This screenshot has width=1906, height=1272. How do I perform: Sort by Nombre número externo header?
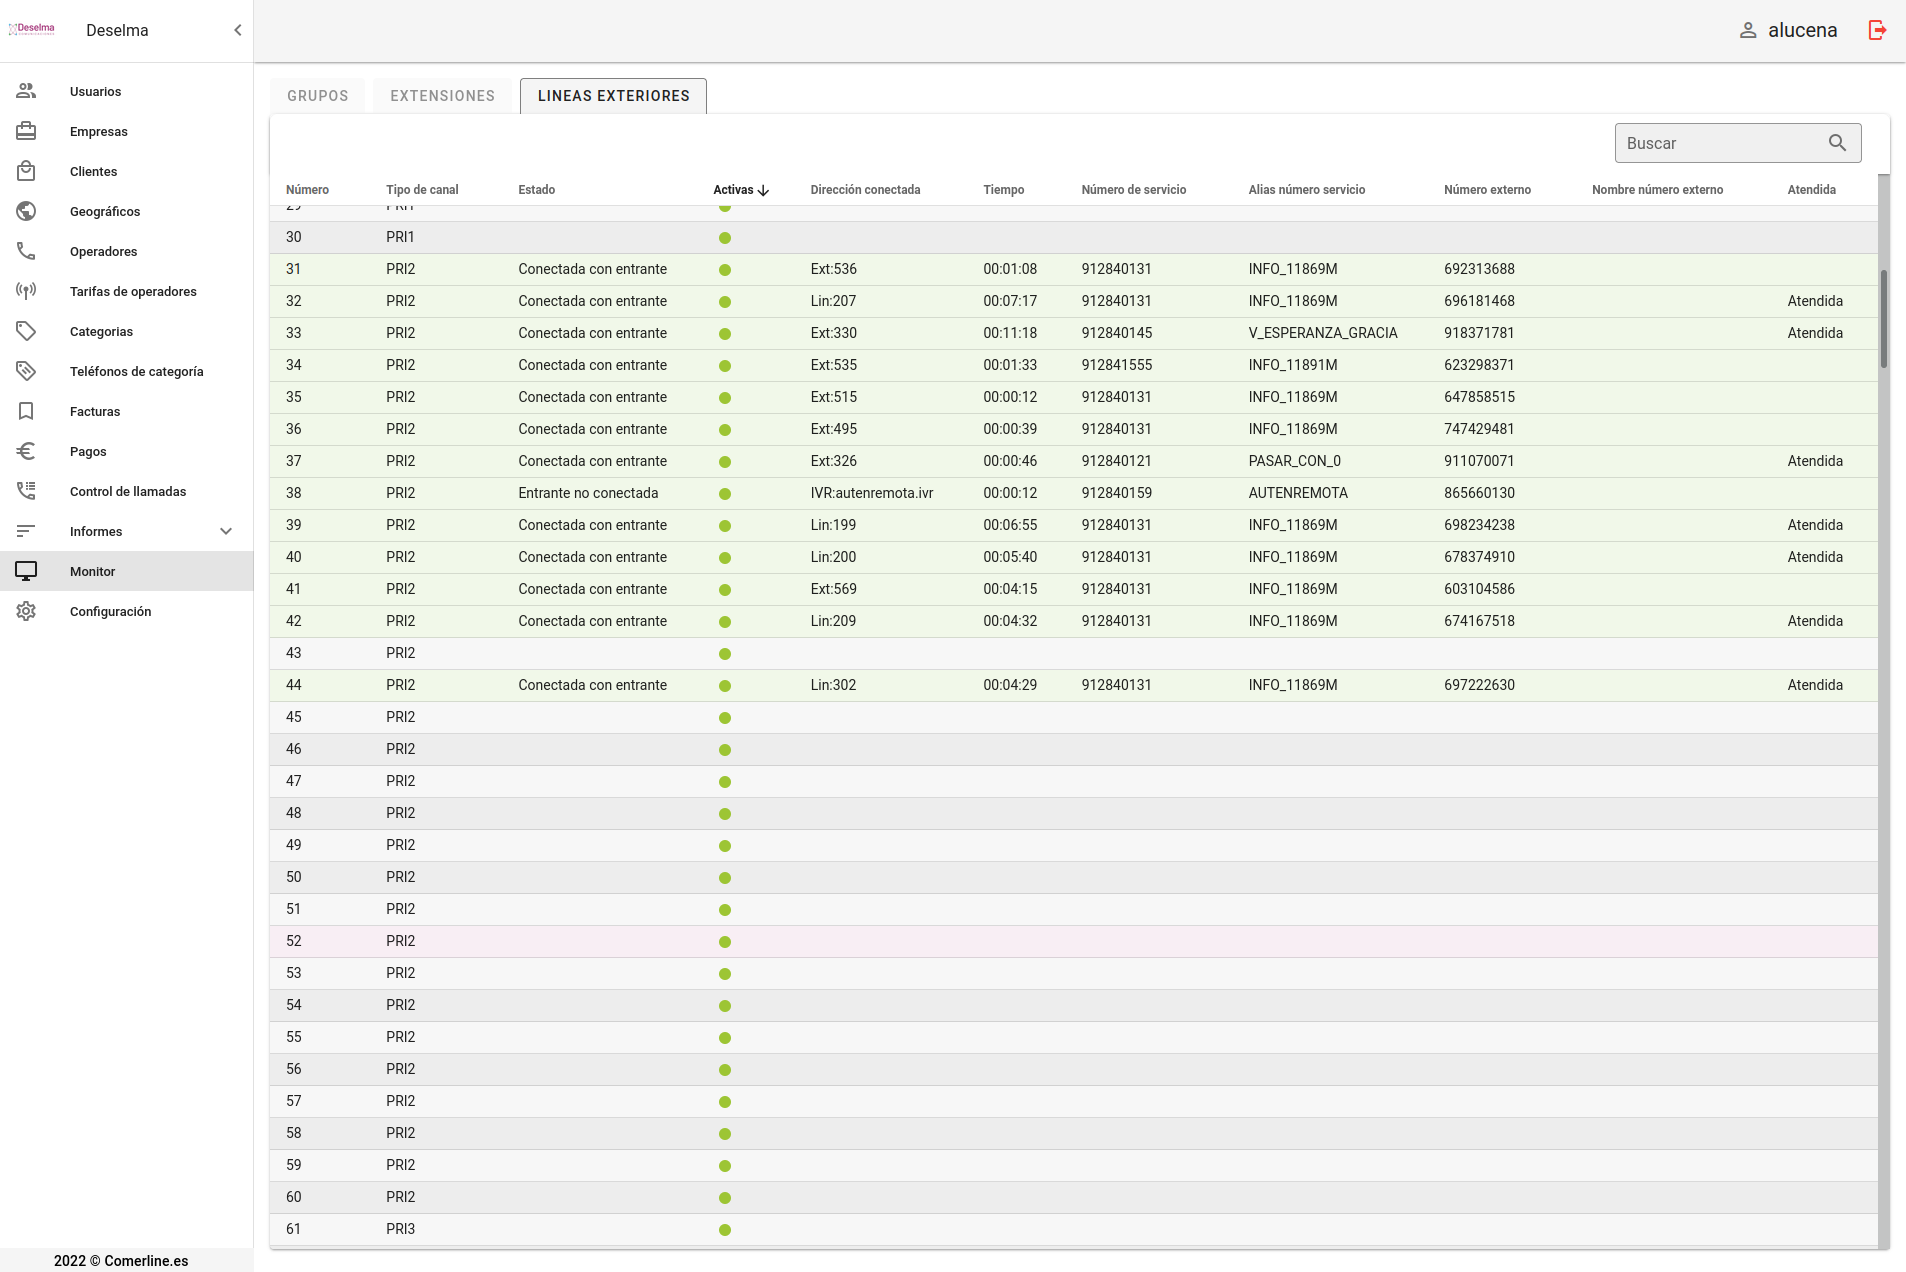tap(1657, 190)
